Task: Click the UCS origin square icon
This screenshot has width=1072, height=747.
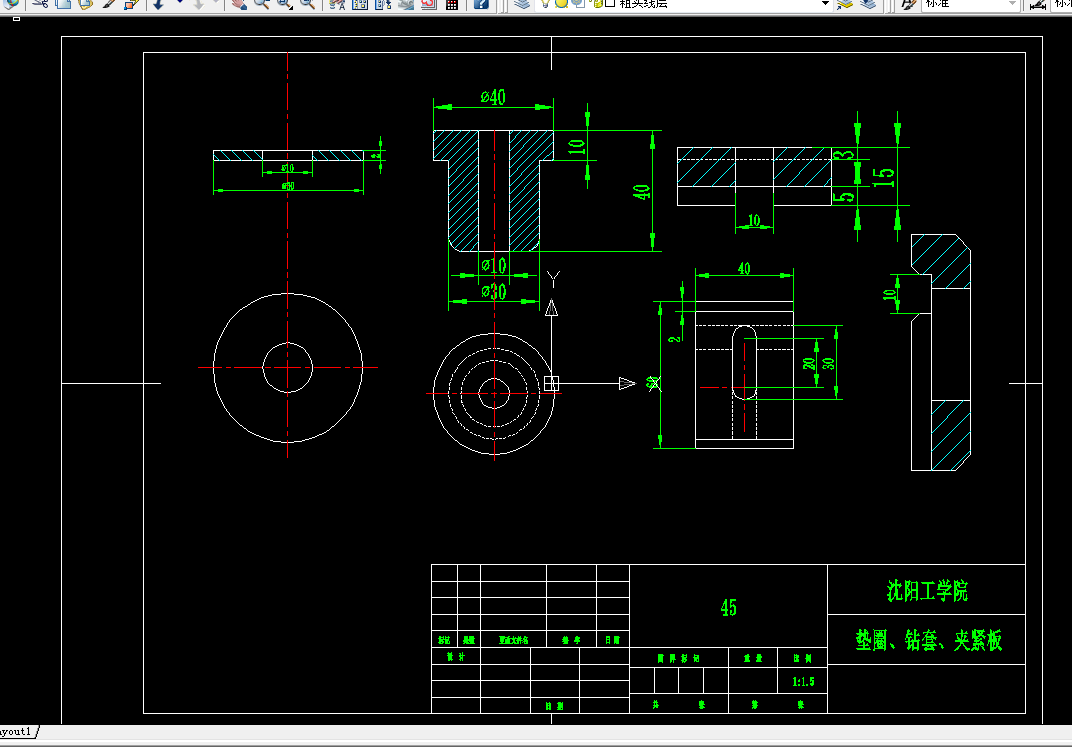Action: point(551,383)
